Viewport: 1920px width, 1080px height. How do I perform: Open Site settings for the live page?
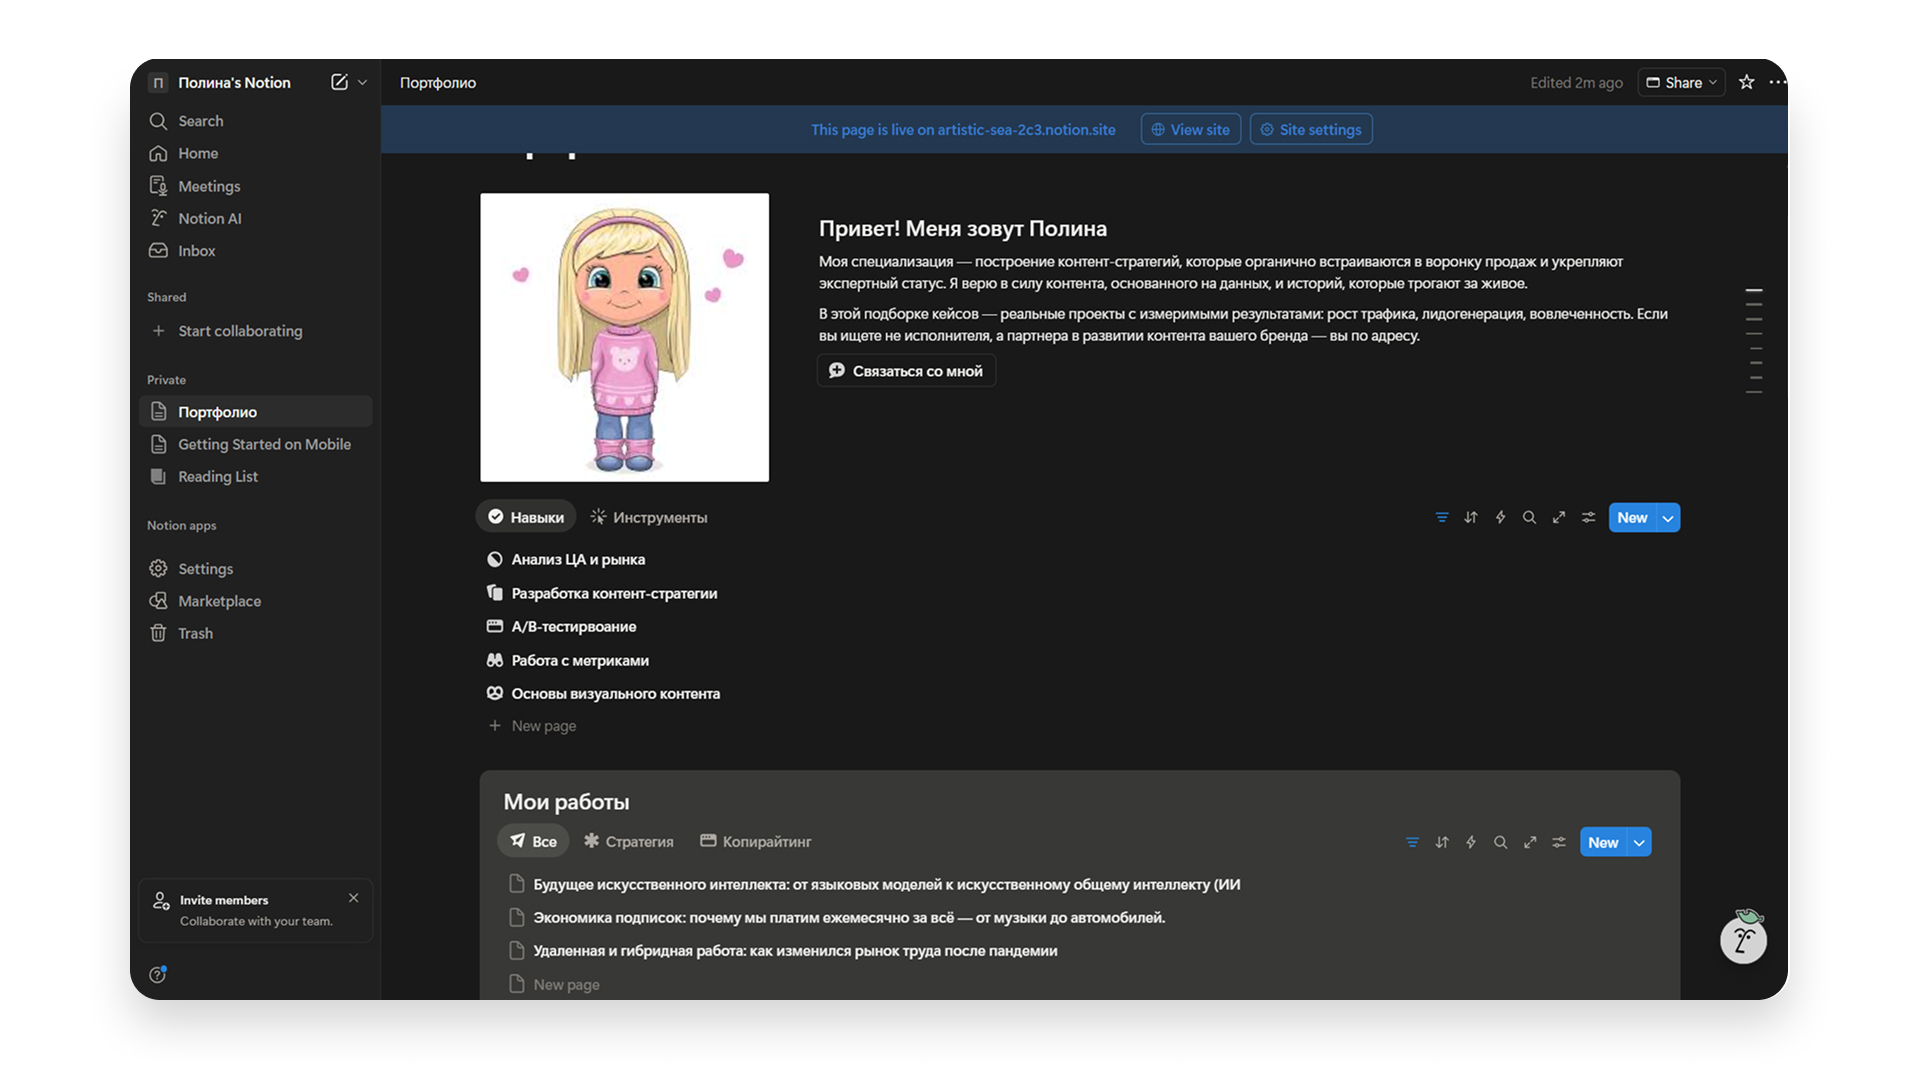click(x=1310, y=128)
